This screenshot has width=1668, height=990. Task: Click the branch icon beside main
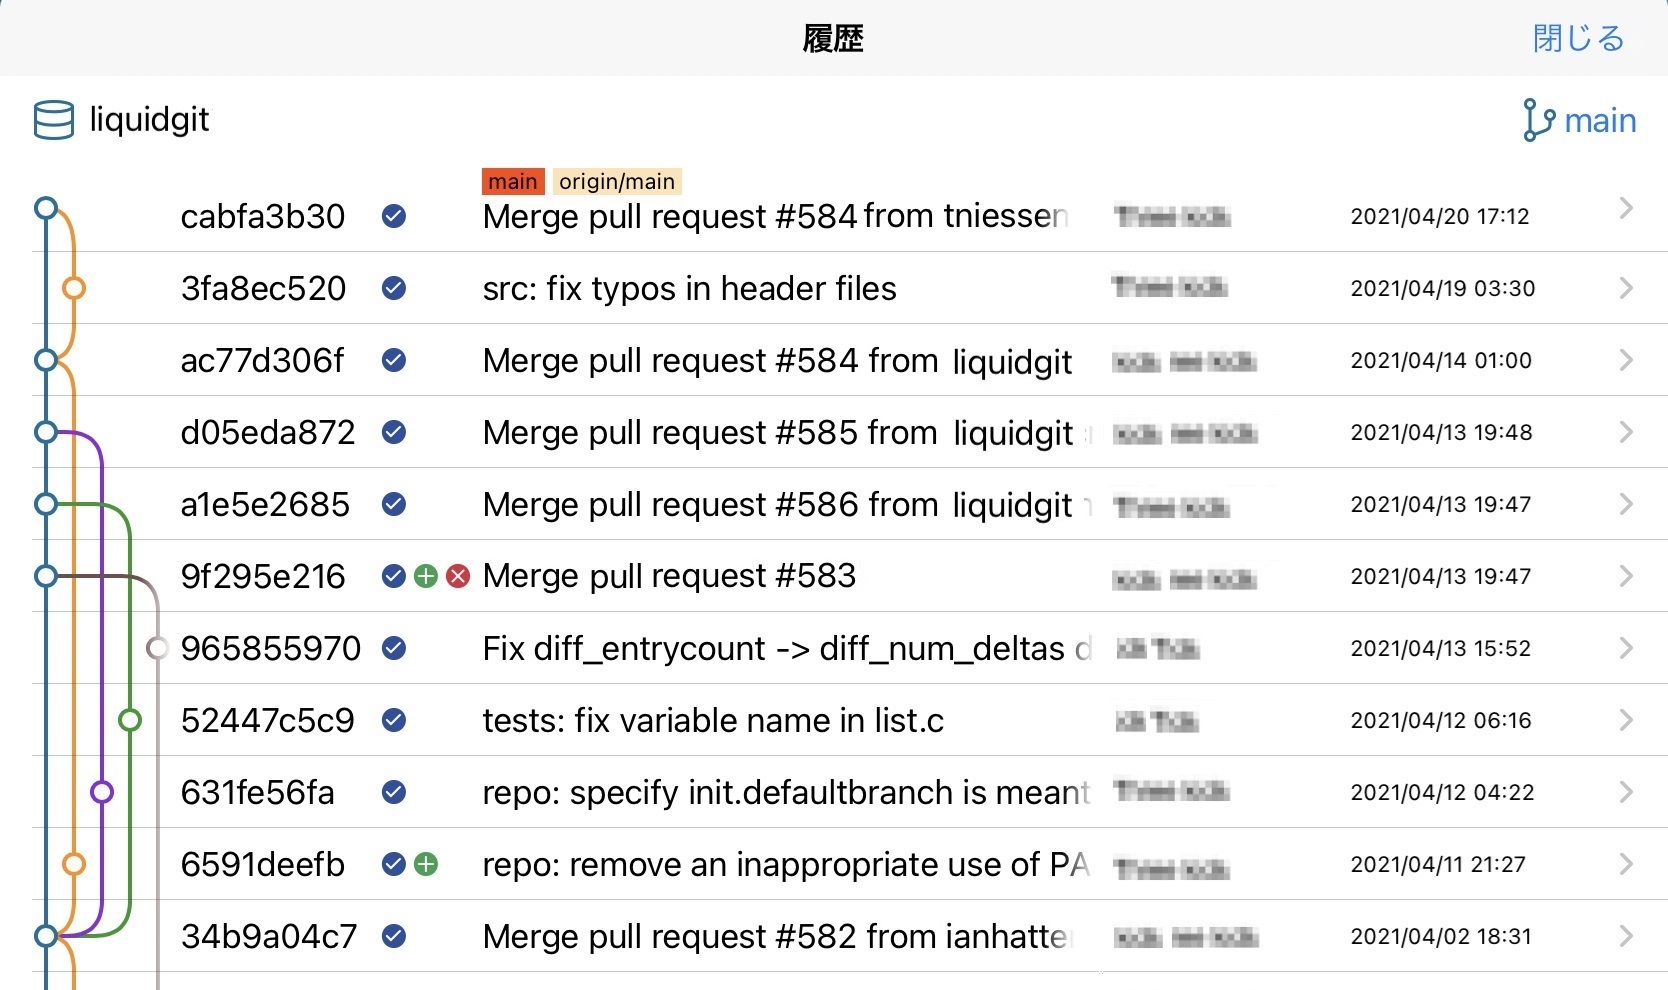[x=1538, y=120]
